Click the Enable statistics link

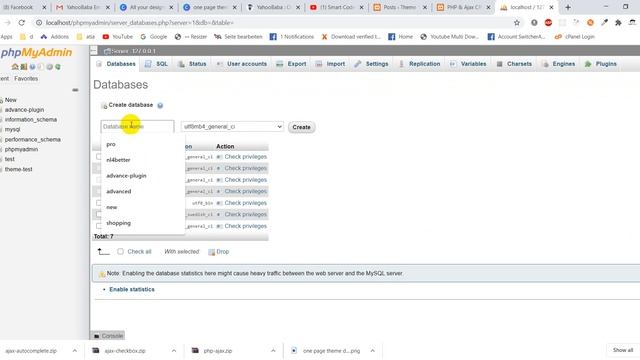click(132, 289)
